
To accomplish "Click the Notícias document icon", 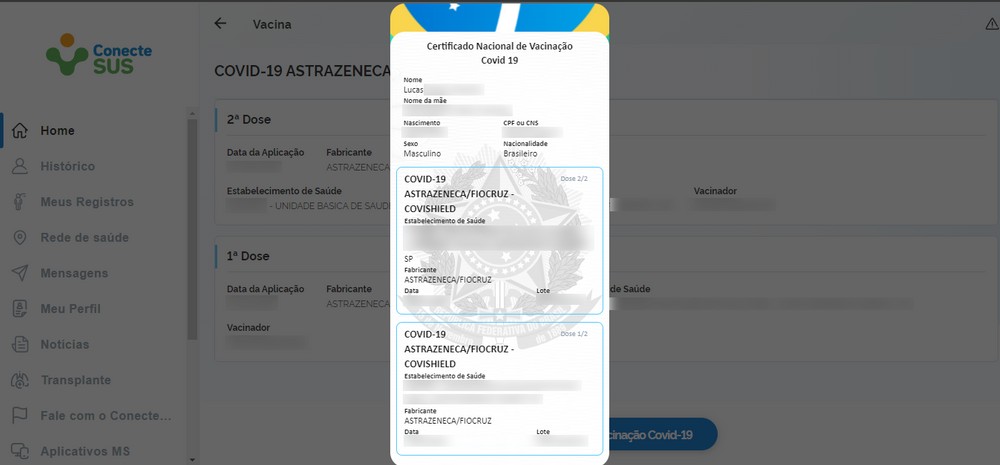I will click(x=20, y=344).
